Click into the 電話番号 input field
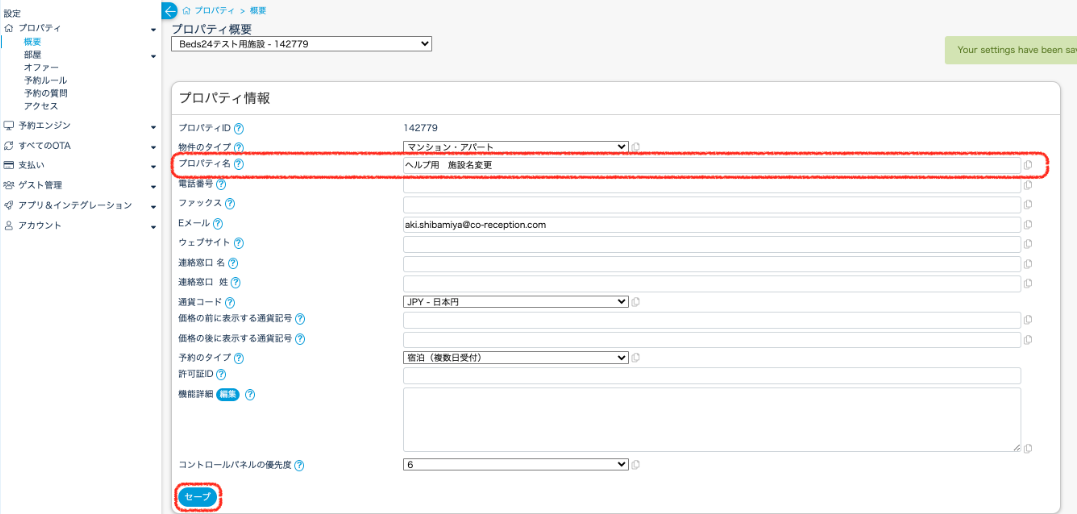The width and height of the screenshot is (1077, 514). [711, 185]
